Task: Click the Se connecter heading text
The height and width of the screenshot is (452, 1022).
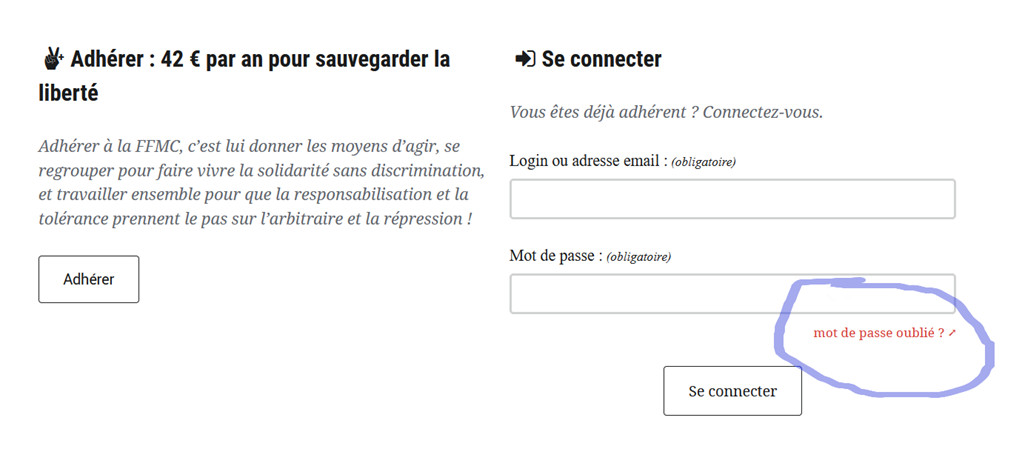Action: click(602, 59)
